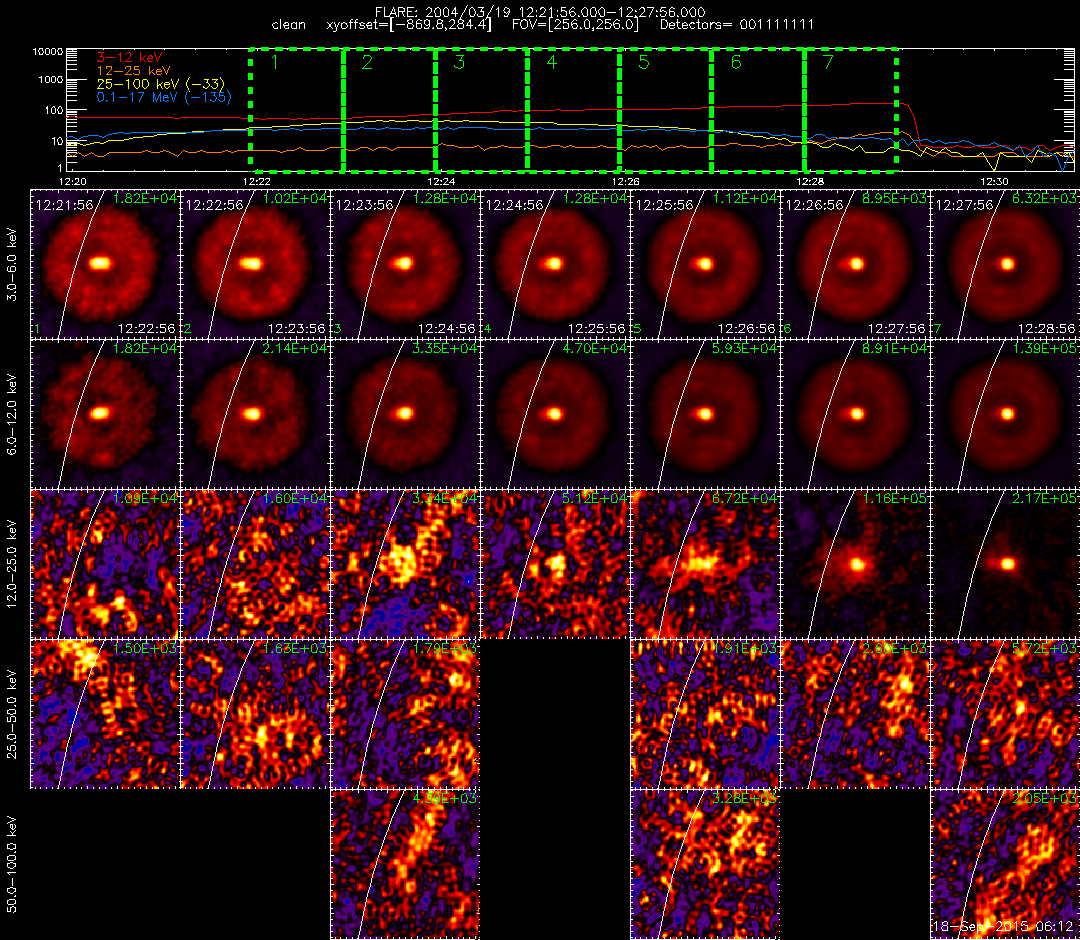Click the yellow '25-100 keV (-33)' legend entry
This screenshot has height=940, width=1080.
[x=160, y=84]
